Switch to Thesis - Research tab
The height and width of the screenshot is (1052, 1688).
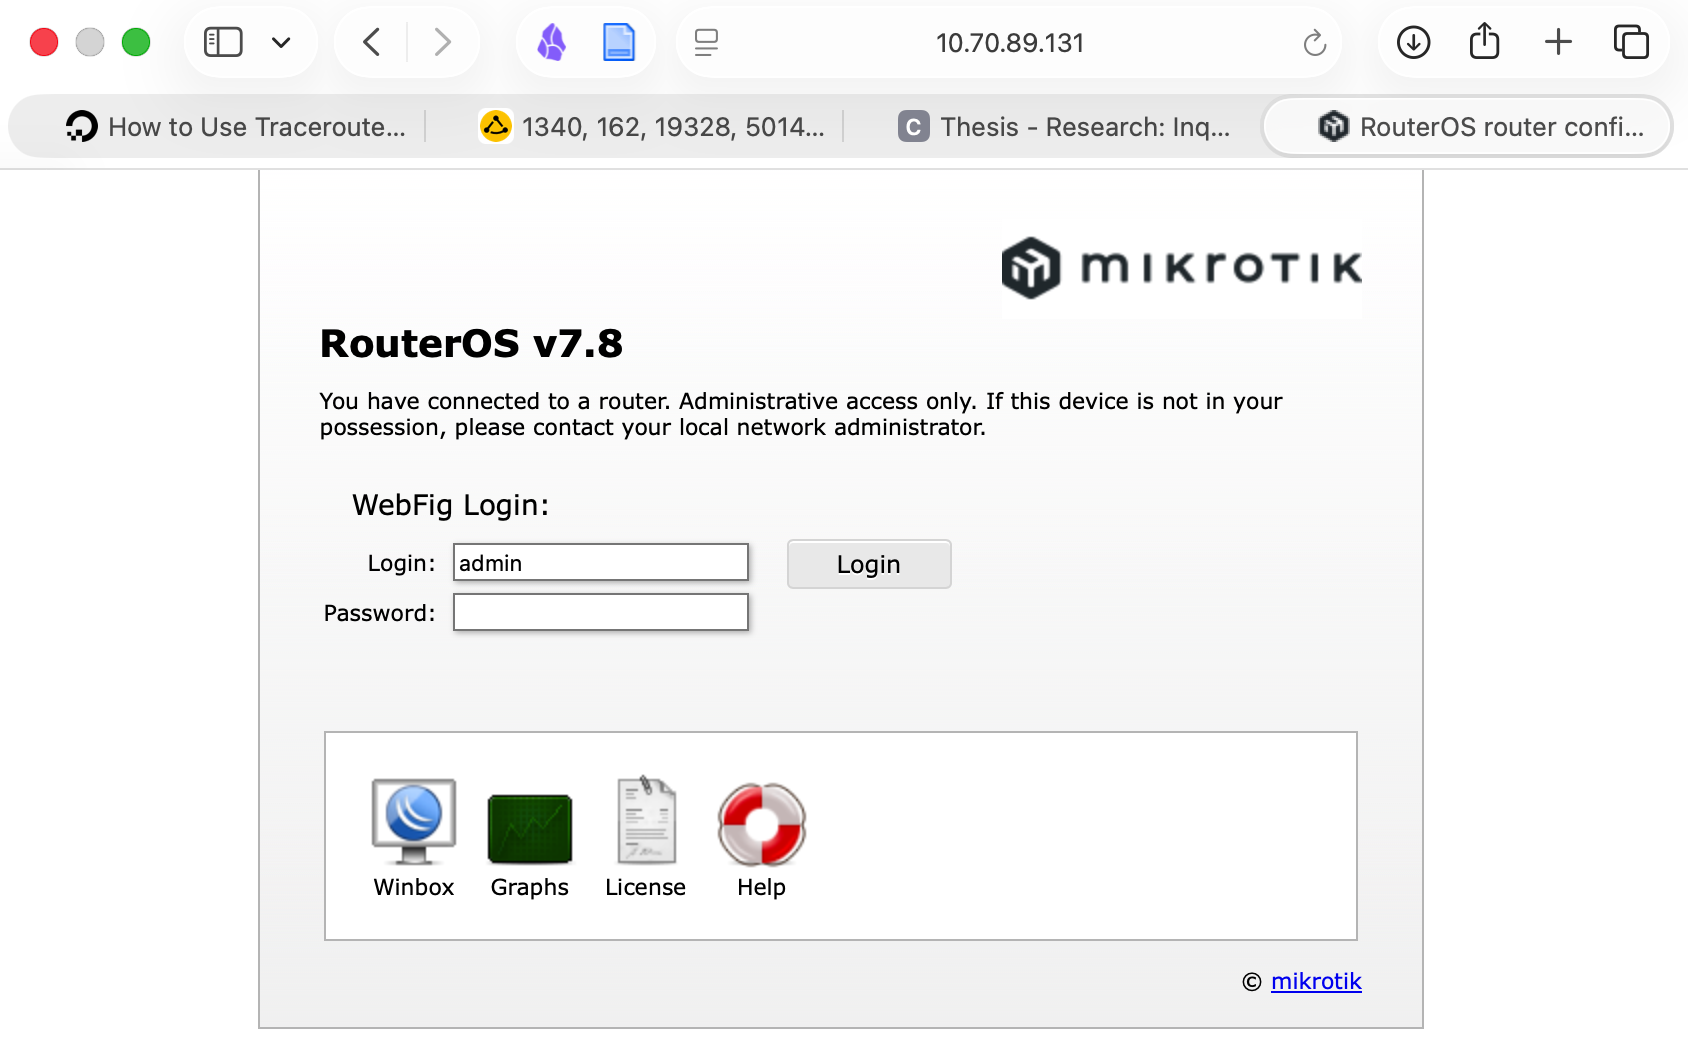pyautogui.click(x=1066, y=127)
